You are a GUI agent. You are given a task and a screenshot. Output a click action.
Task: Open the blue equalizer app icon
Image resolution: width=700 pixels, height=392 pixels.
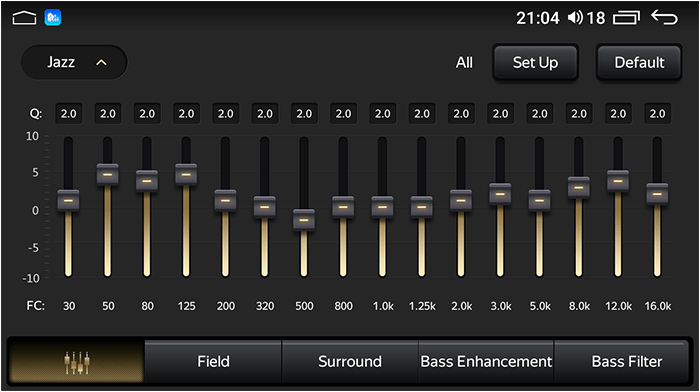53,18
